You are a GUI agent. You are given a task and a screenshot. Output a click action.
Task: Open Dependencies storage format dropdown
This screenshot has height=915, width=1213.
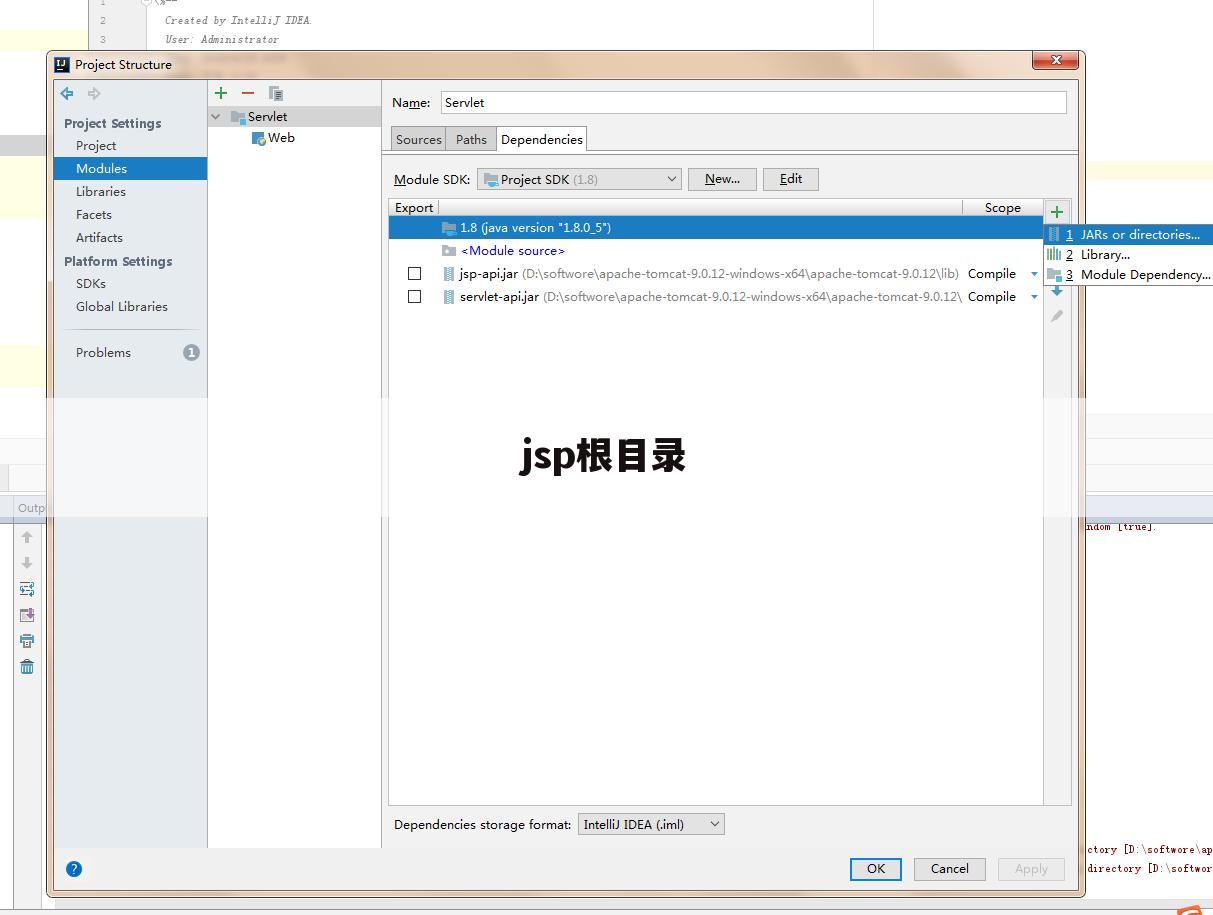(x=651, y=824)
